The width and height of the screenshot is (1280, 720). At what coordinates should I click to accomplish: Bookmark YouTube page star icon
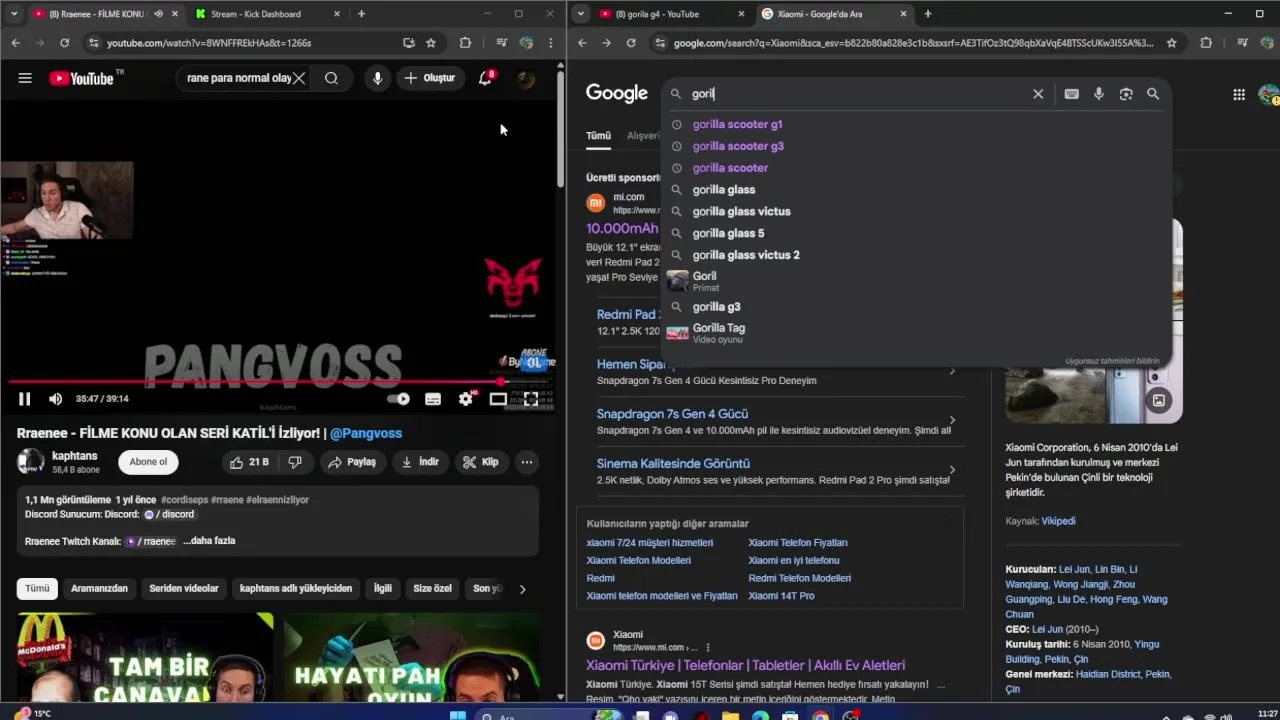[431, 43]
